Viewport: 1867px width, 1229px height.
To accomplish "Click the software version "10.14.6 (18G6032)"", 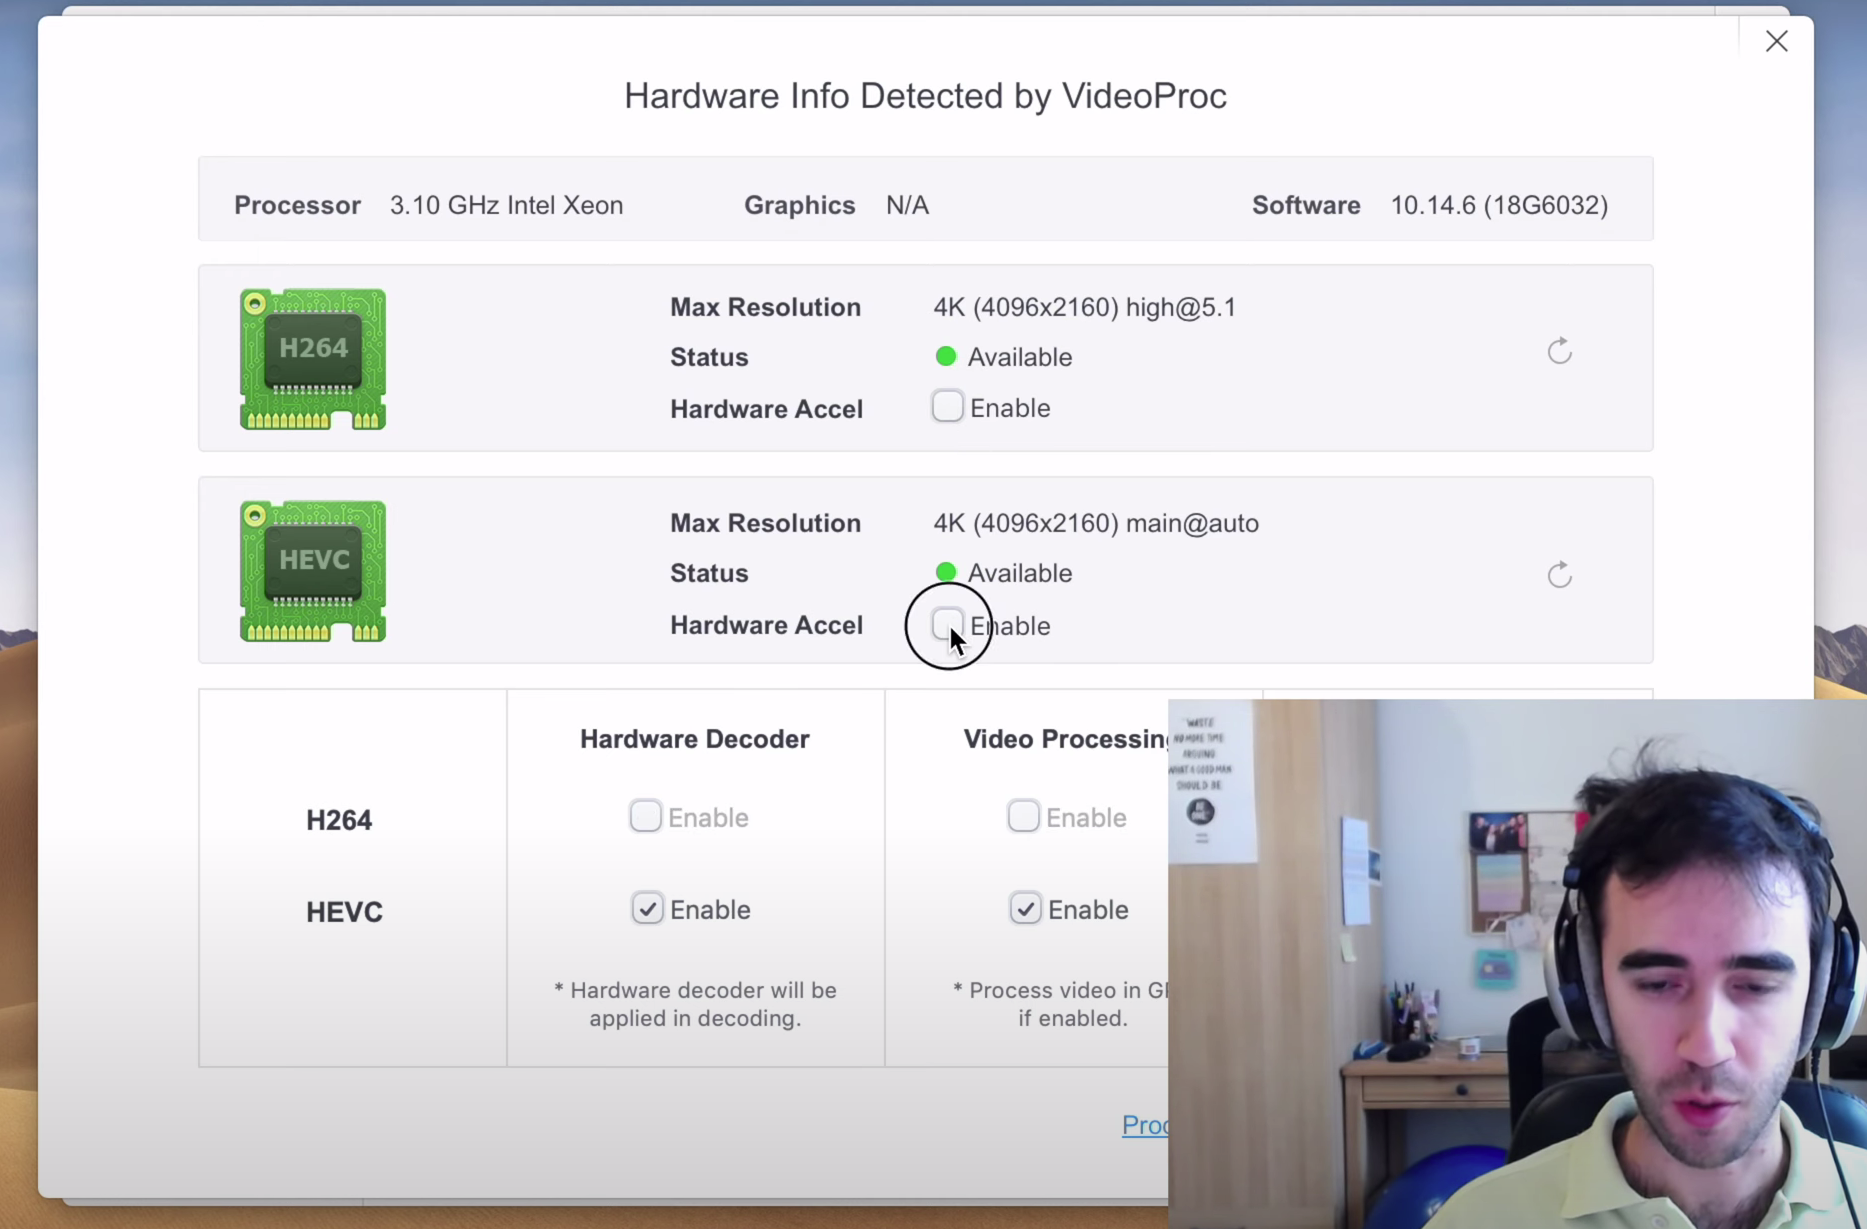I will 1499,205.
